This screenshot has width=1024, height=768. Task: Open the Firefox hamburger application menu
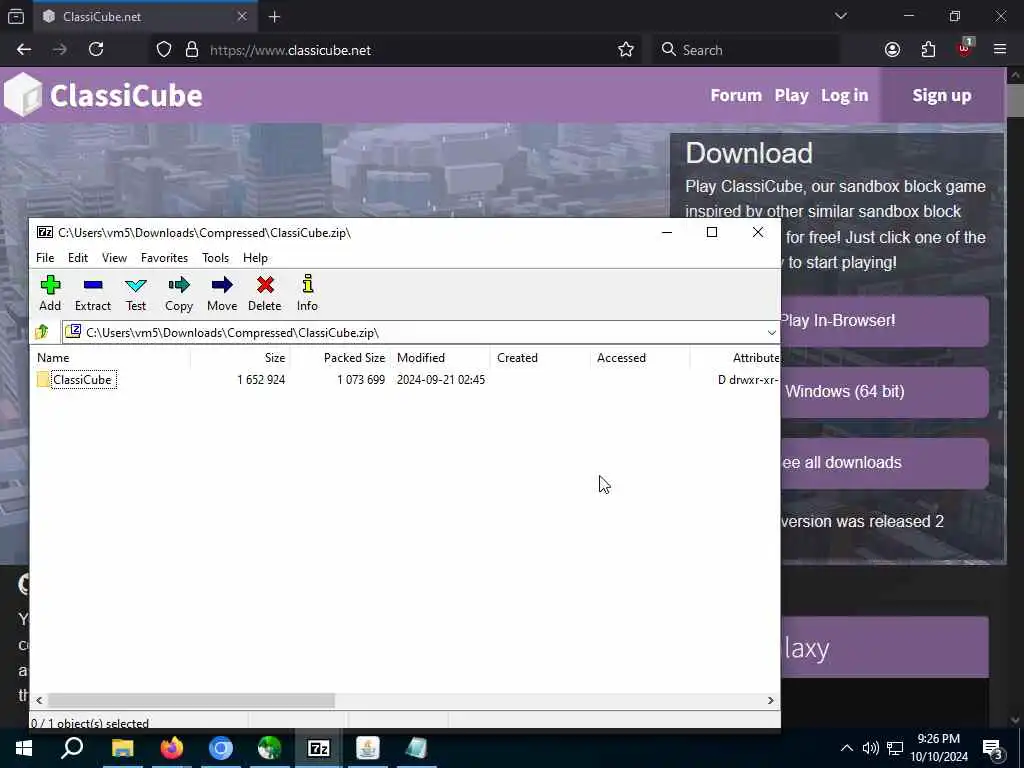1000,50
